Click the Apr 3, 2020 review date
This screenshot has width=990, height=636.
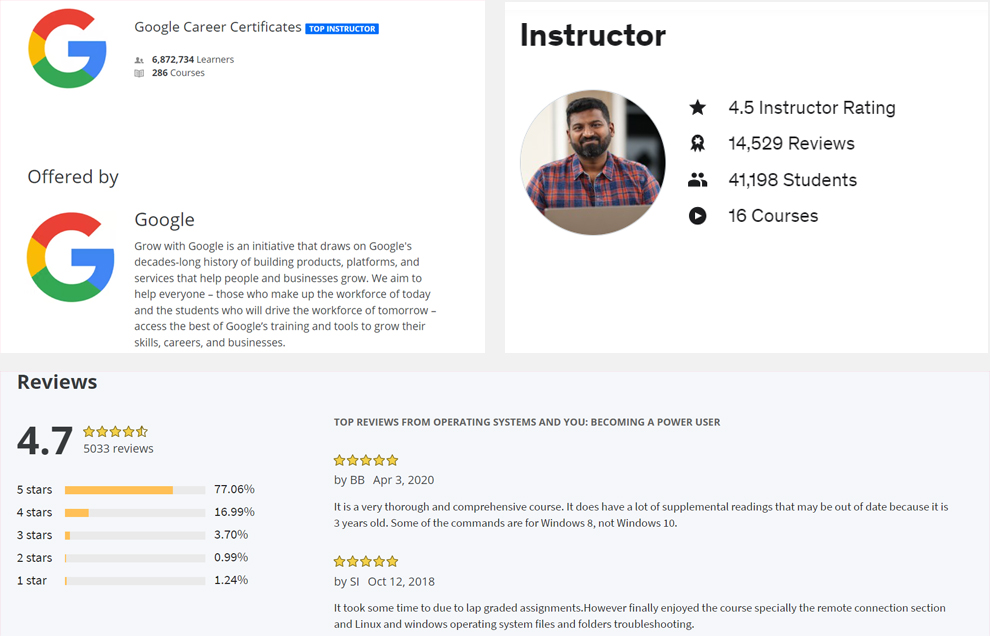403,480
